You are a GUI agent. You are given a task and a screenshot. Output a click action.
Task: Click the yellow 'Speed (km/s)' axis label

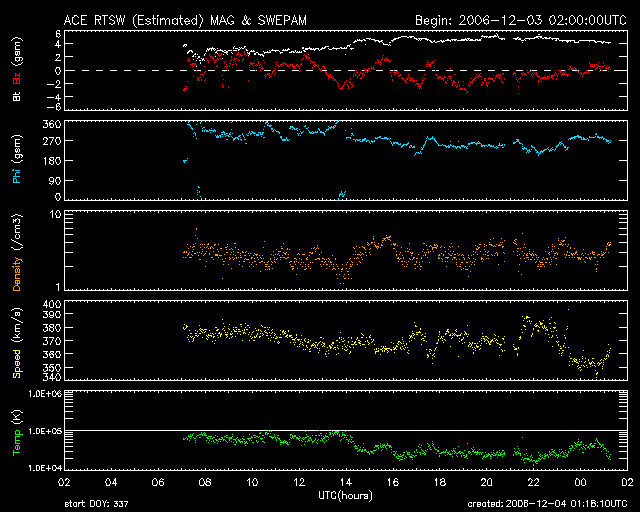pyautogui.click(x=17, y=343)
